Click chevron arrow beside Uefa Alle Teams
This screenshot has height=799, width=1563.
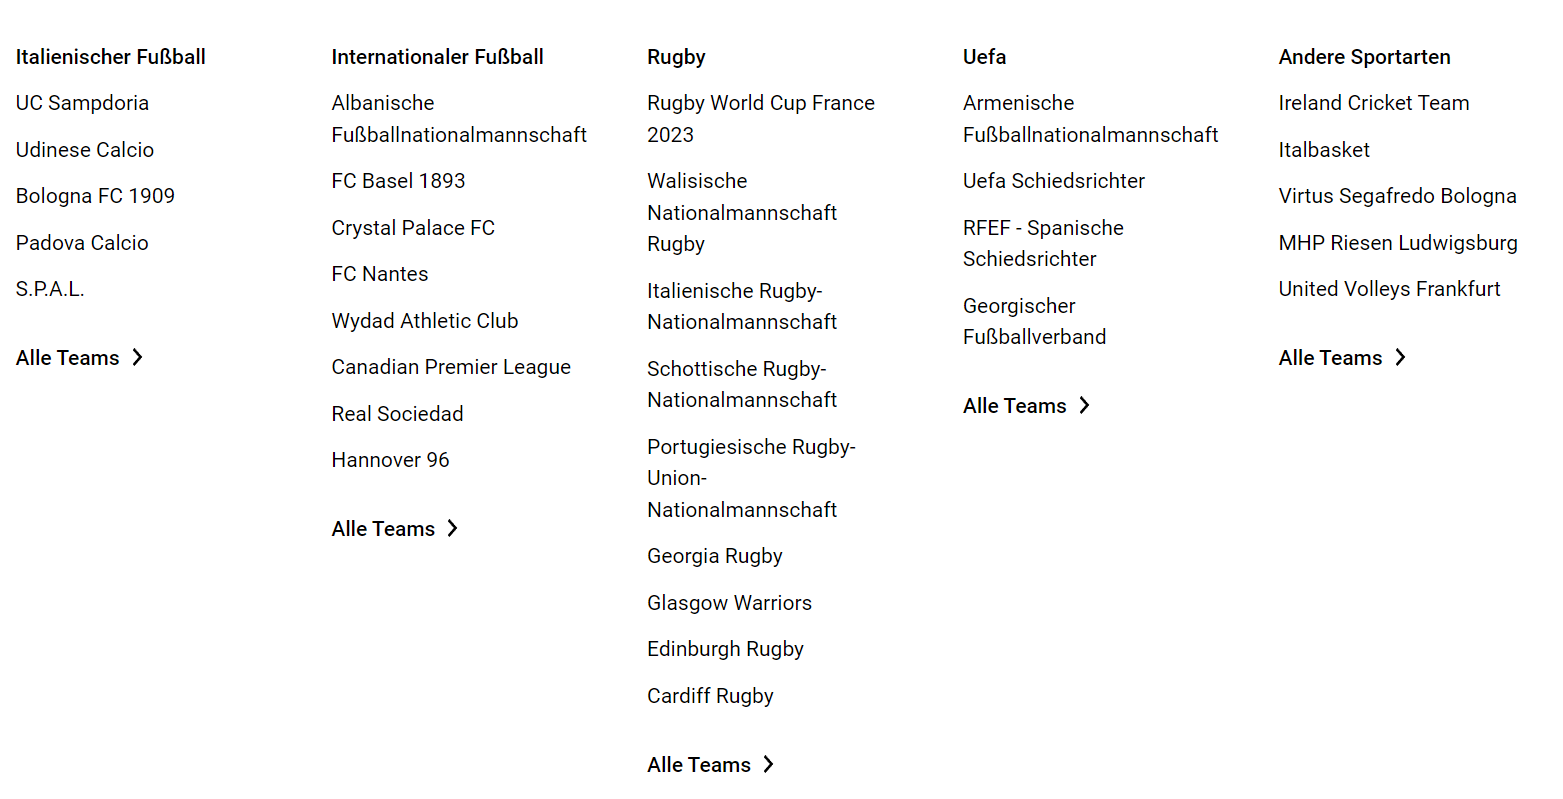pyautogui.click(x=1085, y=405)
